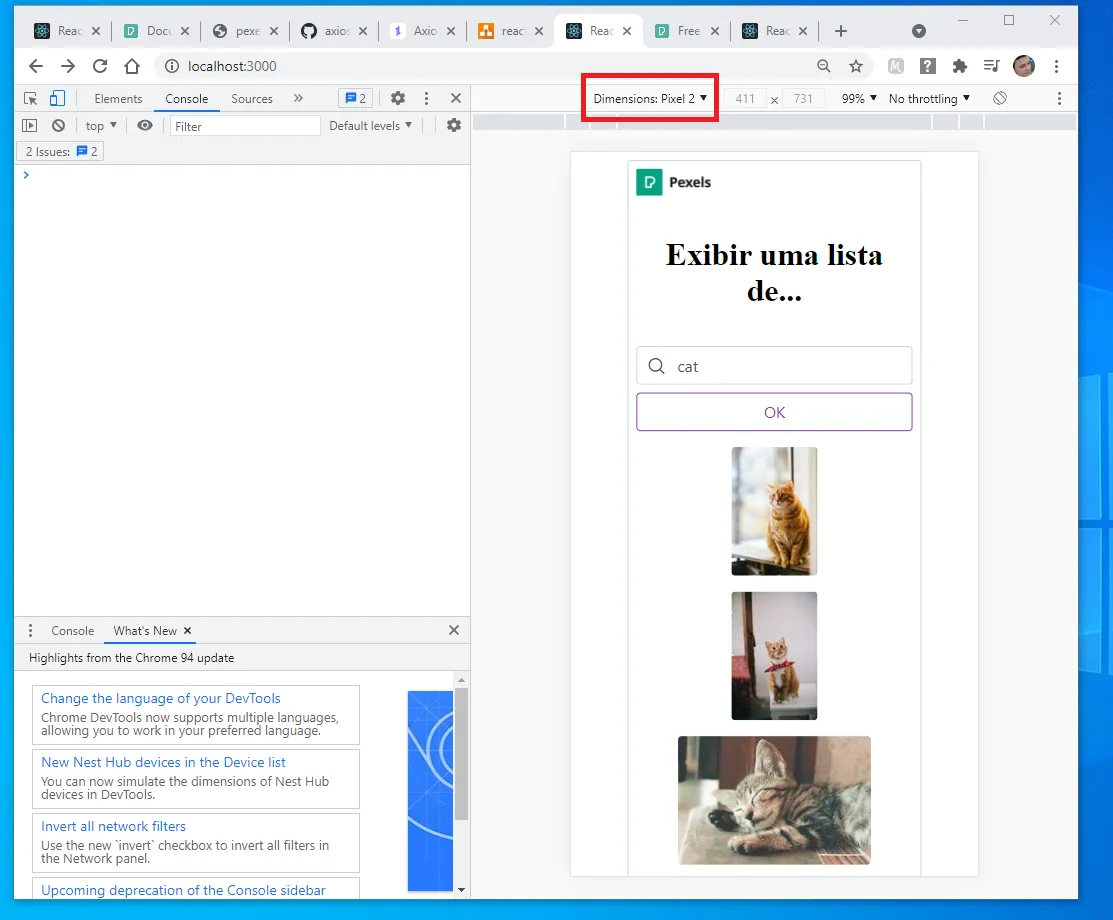Image resolution: width=1113 pixels, height=920 pixels.
Task: Select the inspect element picker icon
Action: click(x=30, y=99)
